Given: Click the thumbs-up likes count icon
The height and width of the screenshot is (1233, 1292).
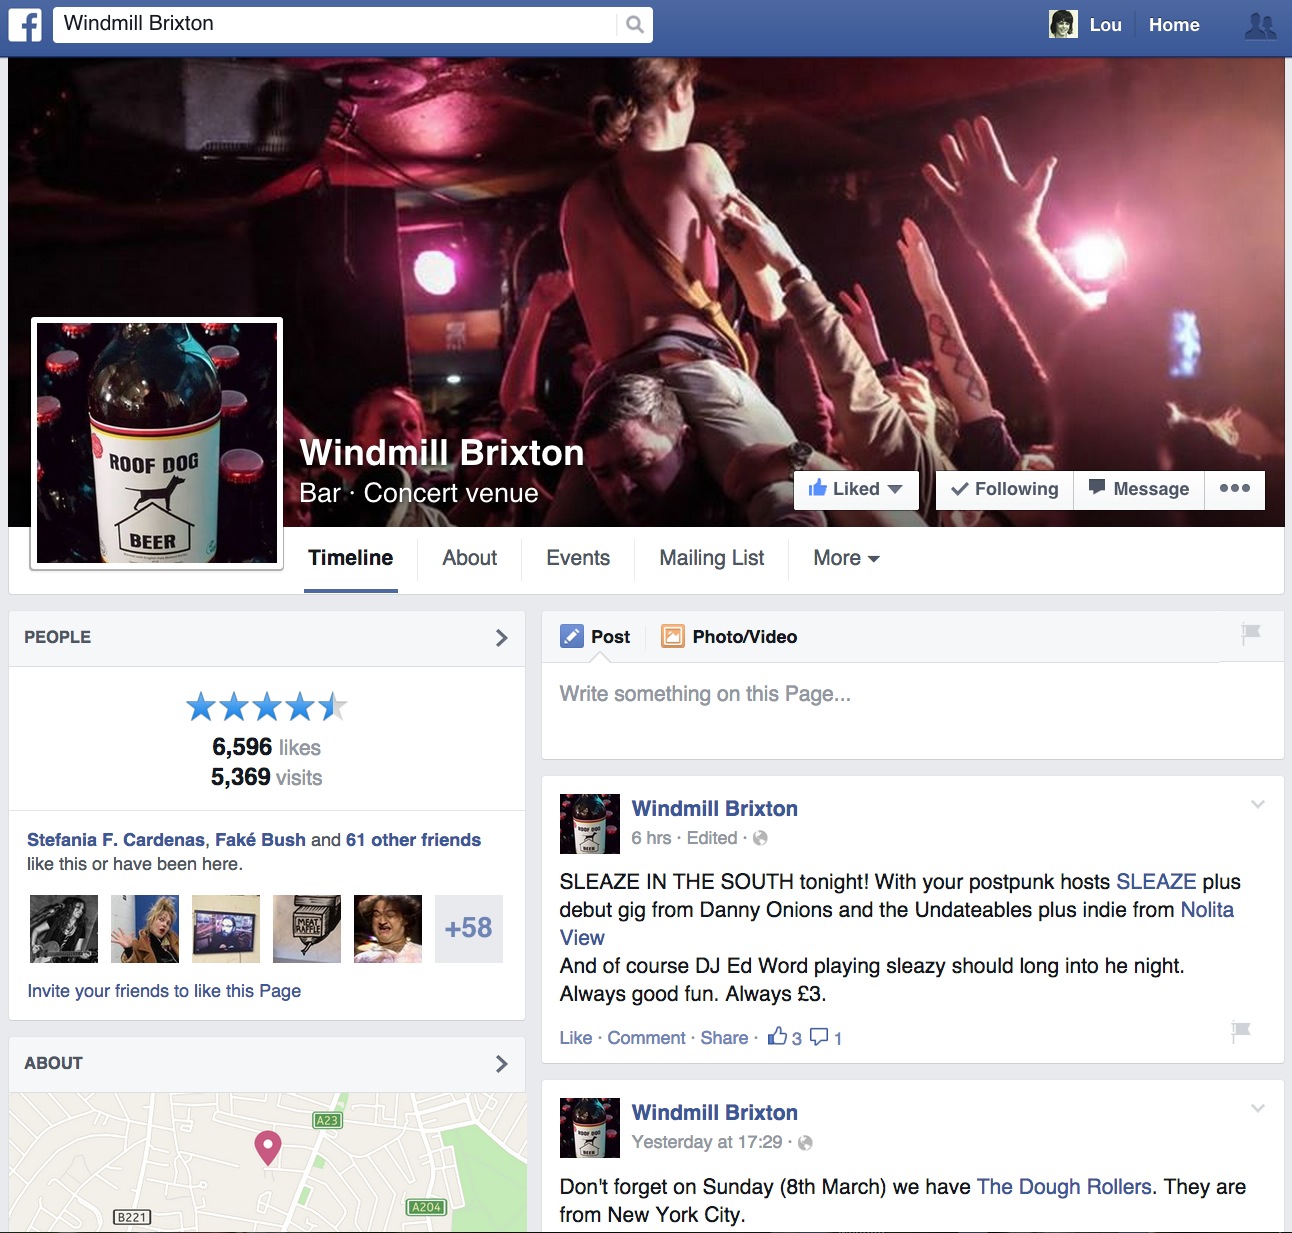Looking at the screenshot, I should (777, 1037).
